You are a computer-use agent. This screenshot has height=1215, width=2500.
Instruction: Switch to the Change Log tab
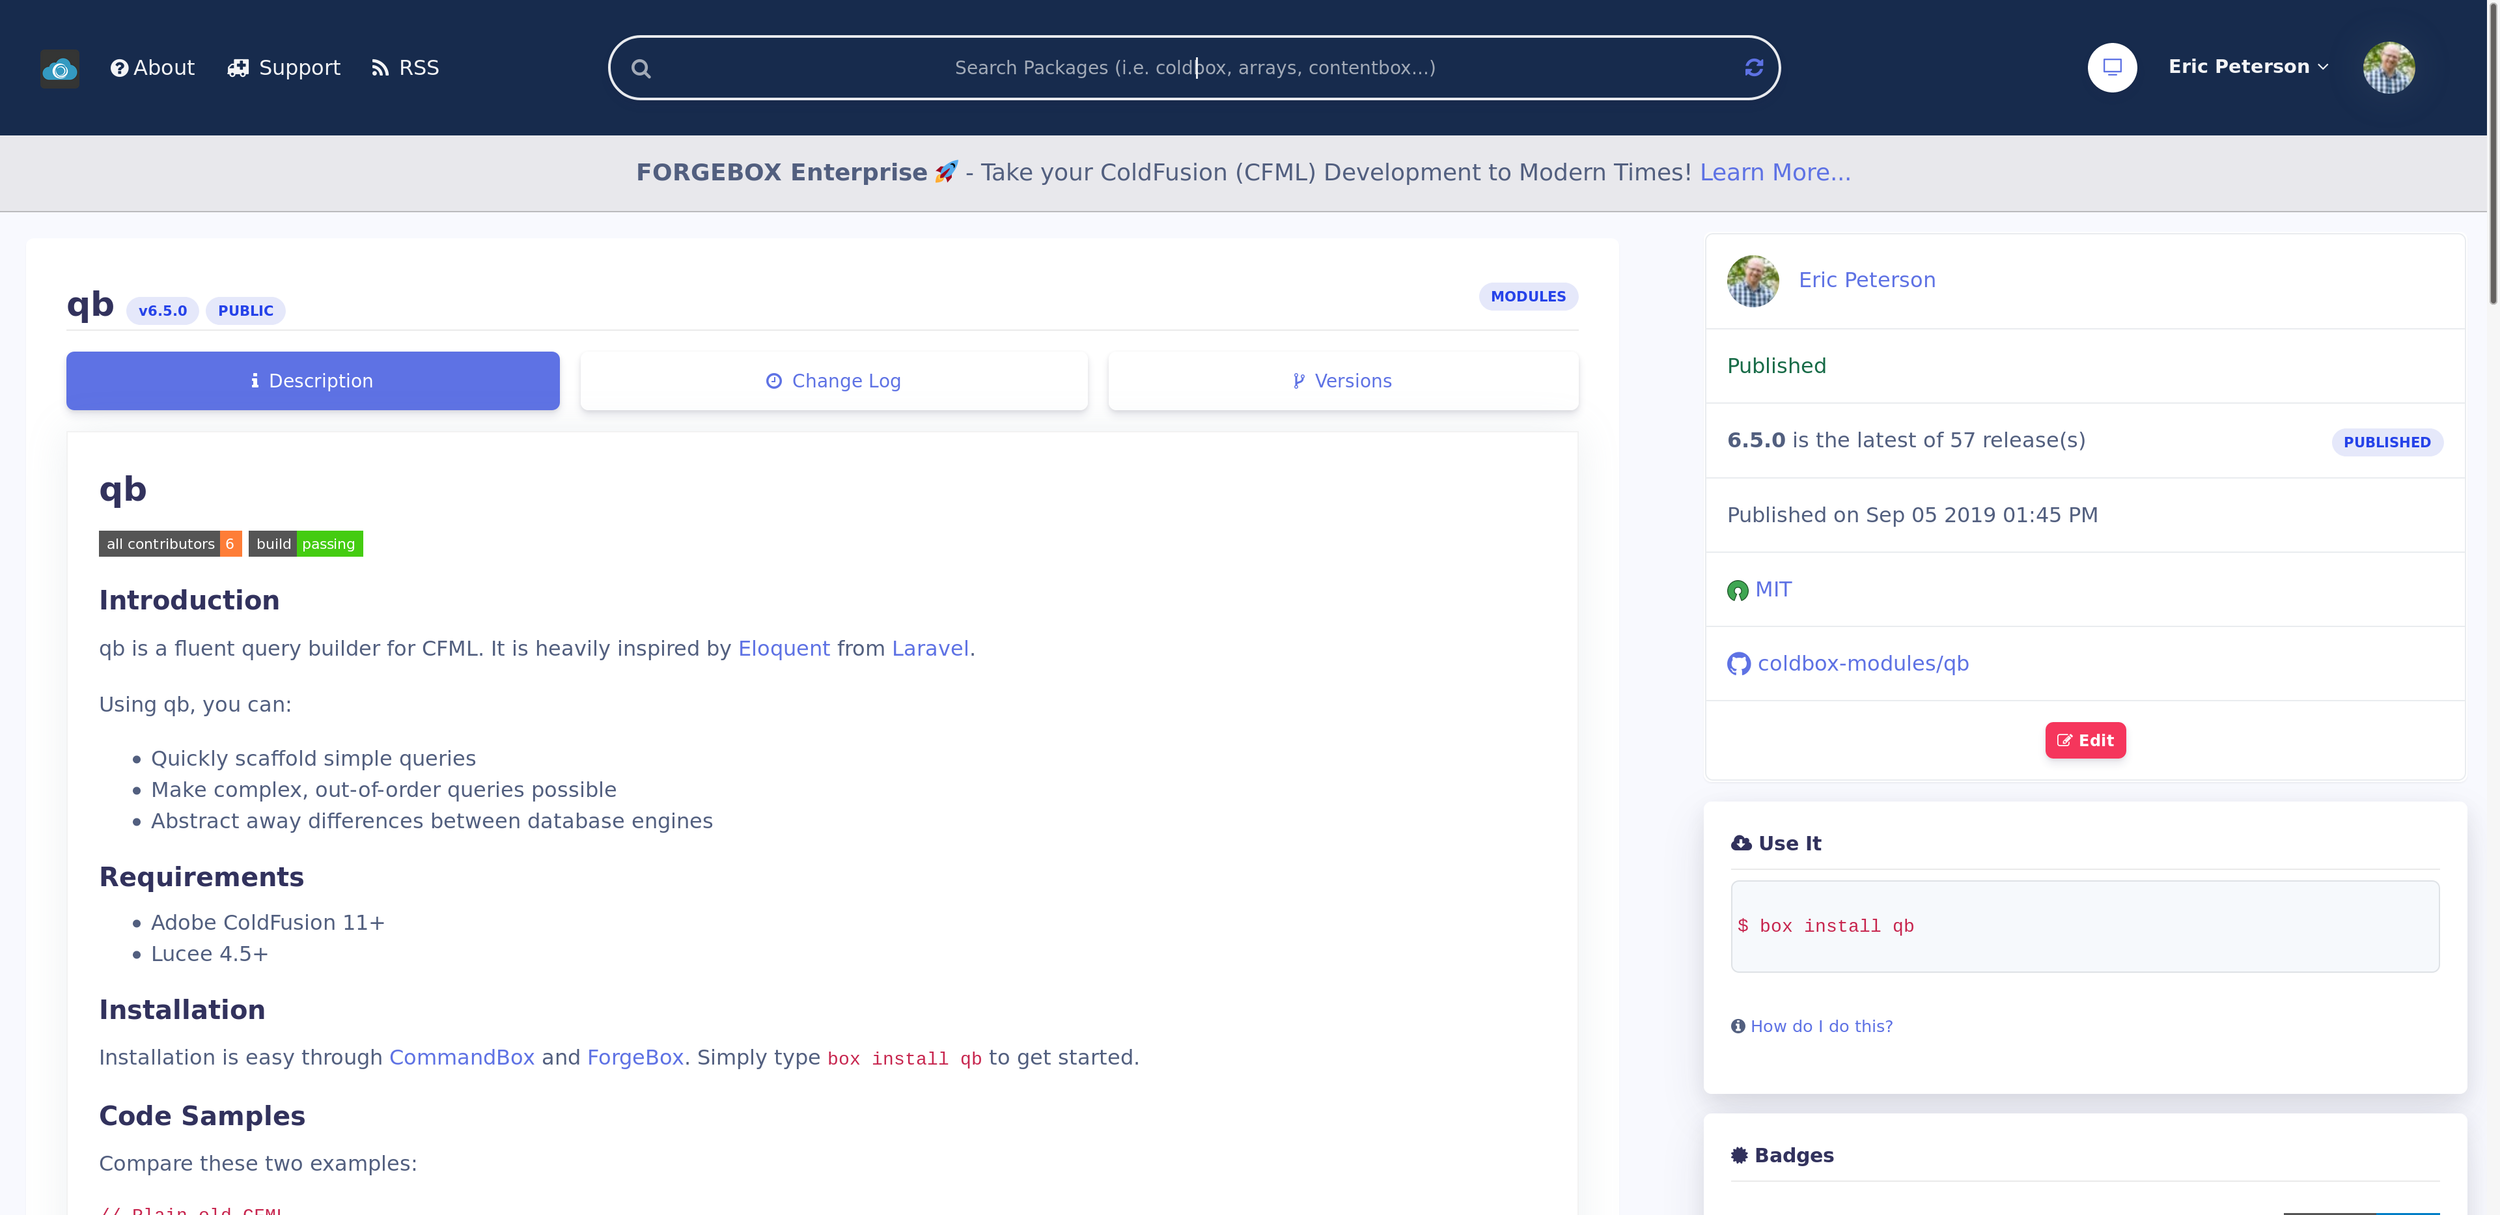point(834,381)
